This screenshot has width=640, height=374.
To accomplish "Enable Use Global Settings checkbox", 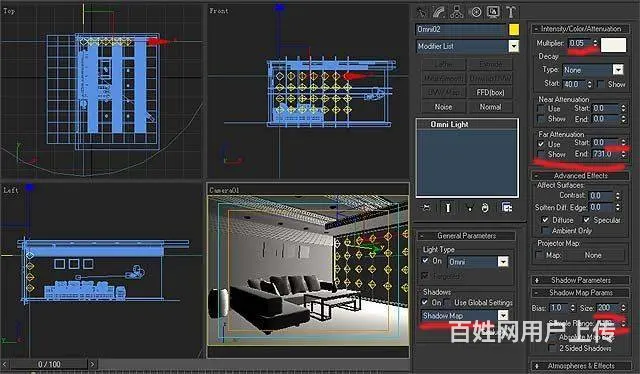I will point(448,303).
